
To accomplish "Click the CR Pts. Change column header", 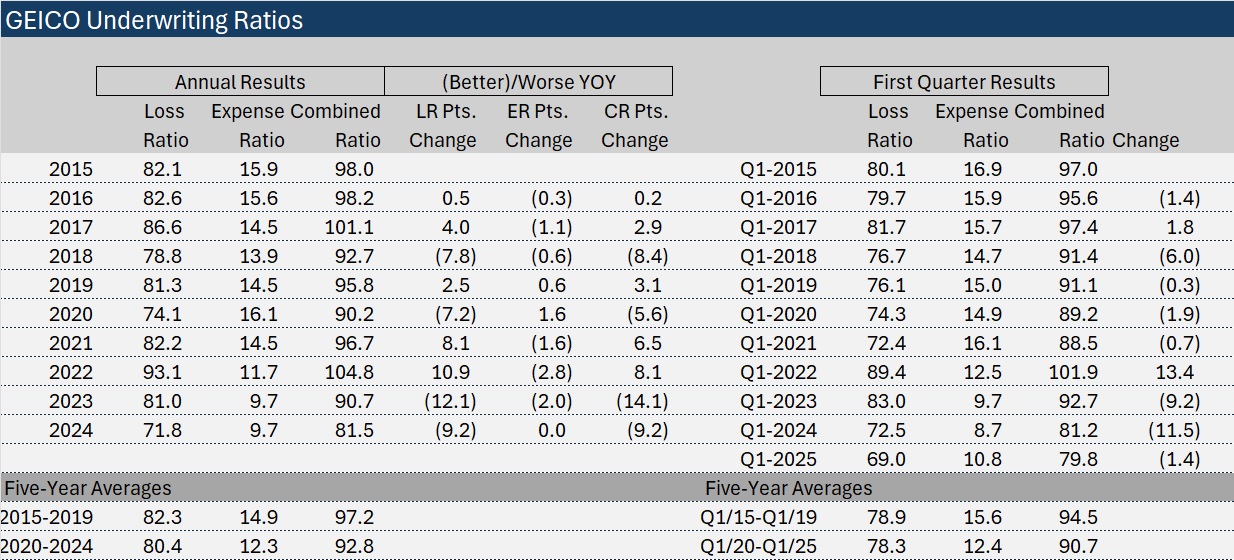I will tap(634, 126).
